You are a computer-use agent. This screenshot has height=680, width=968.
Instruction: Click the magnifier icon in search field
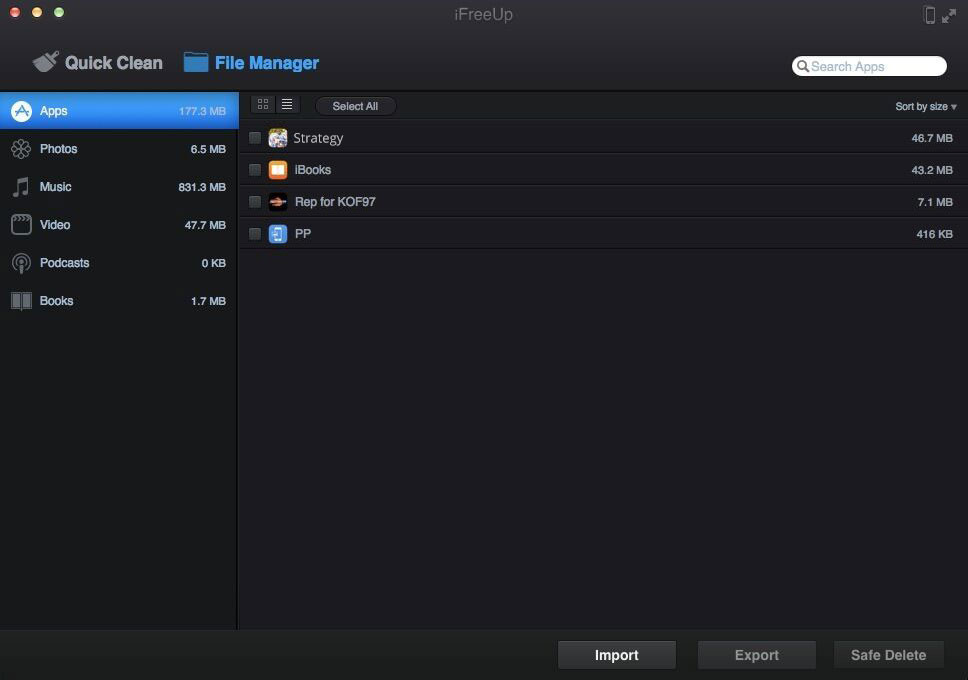(803, 66)
